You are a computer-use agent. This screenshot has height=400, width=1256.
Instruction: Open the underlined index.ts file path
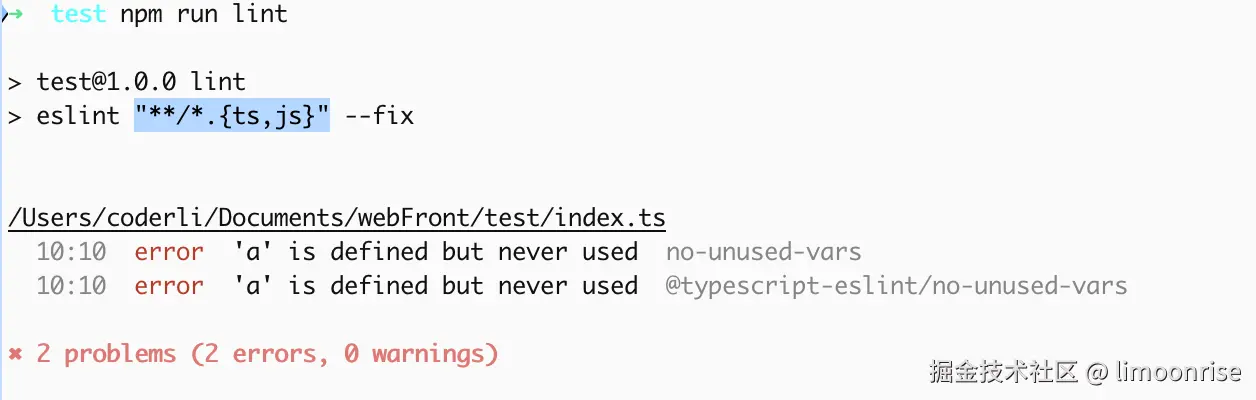337,217
